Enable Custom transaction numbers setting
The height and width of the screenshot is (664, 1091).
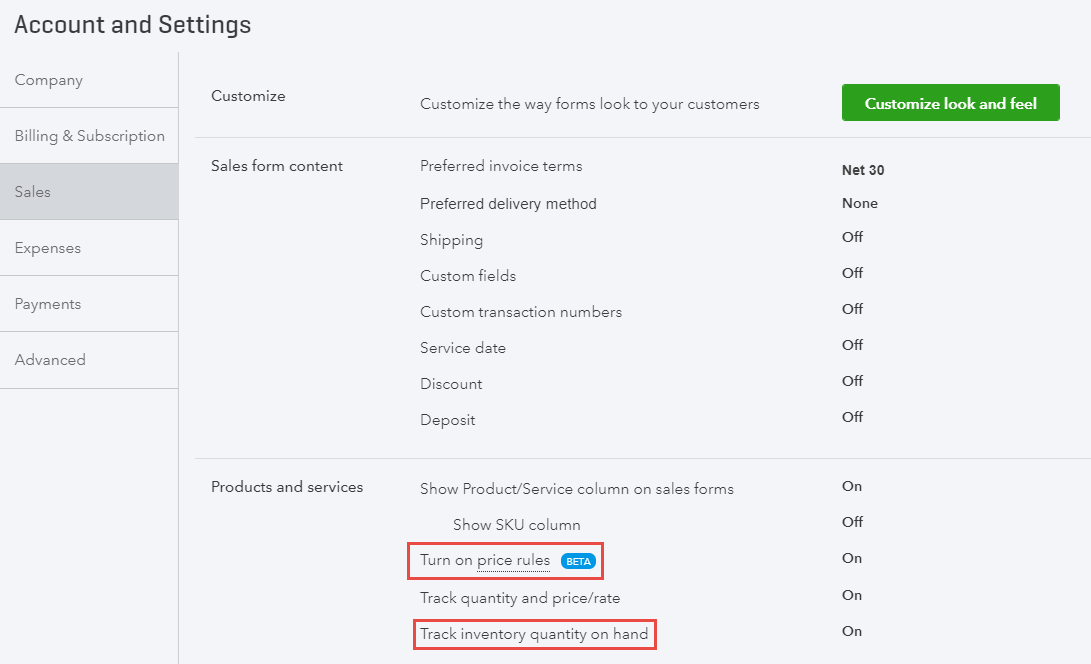click(x=852, y=309)
